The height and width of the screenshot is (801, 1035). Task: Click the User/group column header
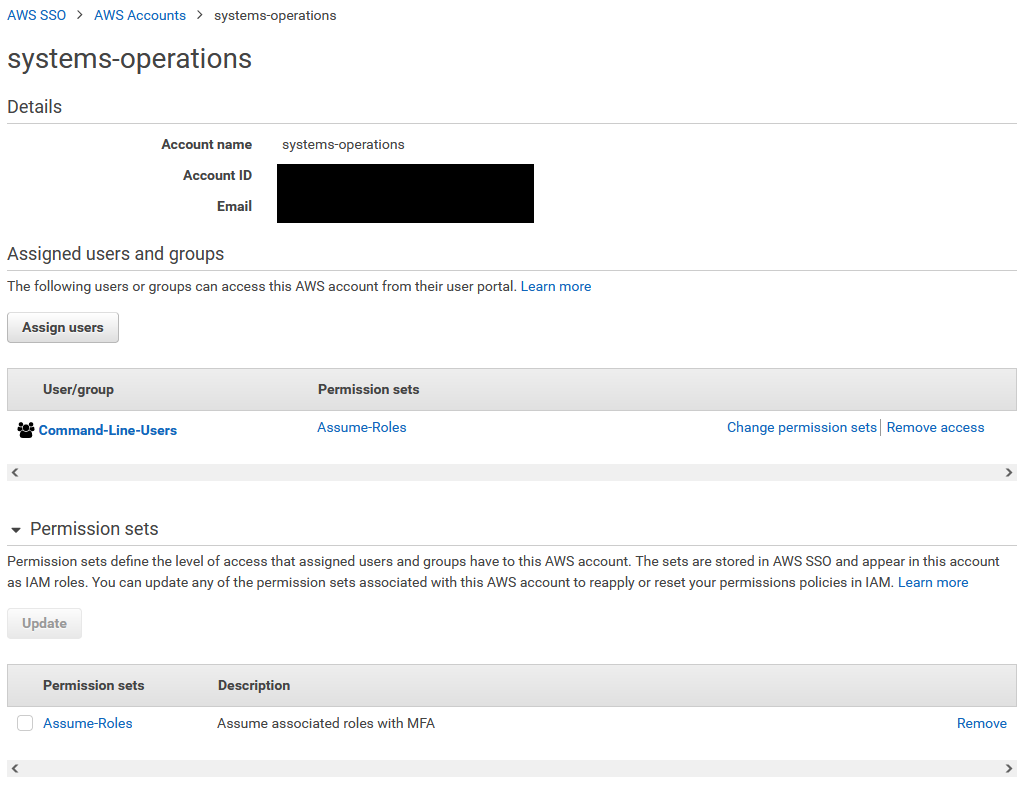click(80, 389)
